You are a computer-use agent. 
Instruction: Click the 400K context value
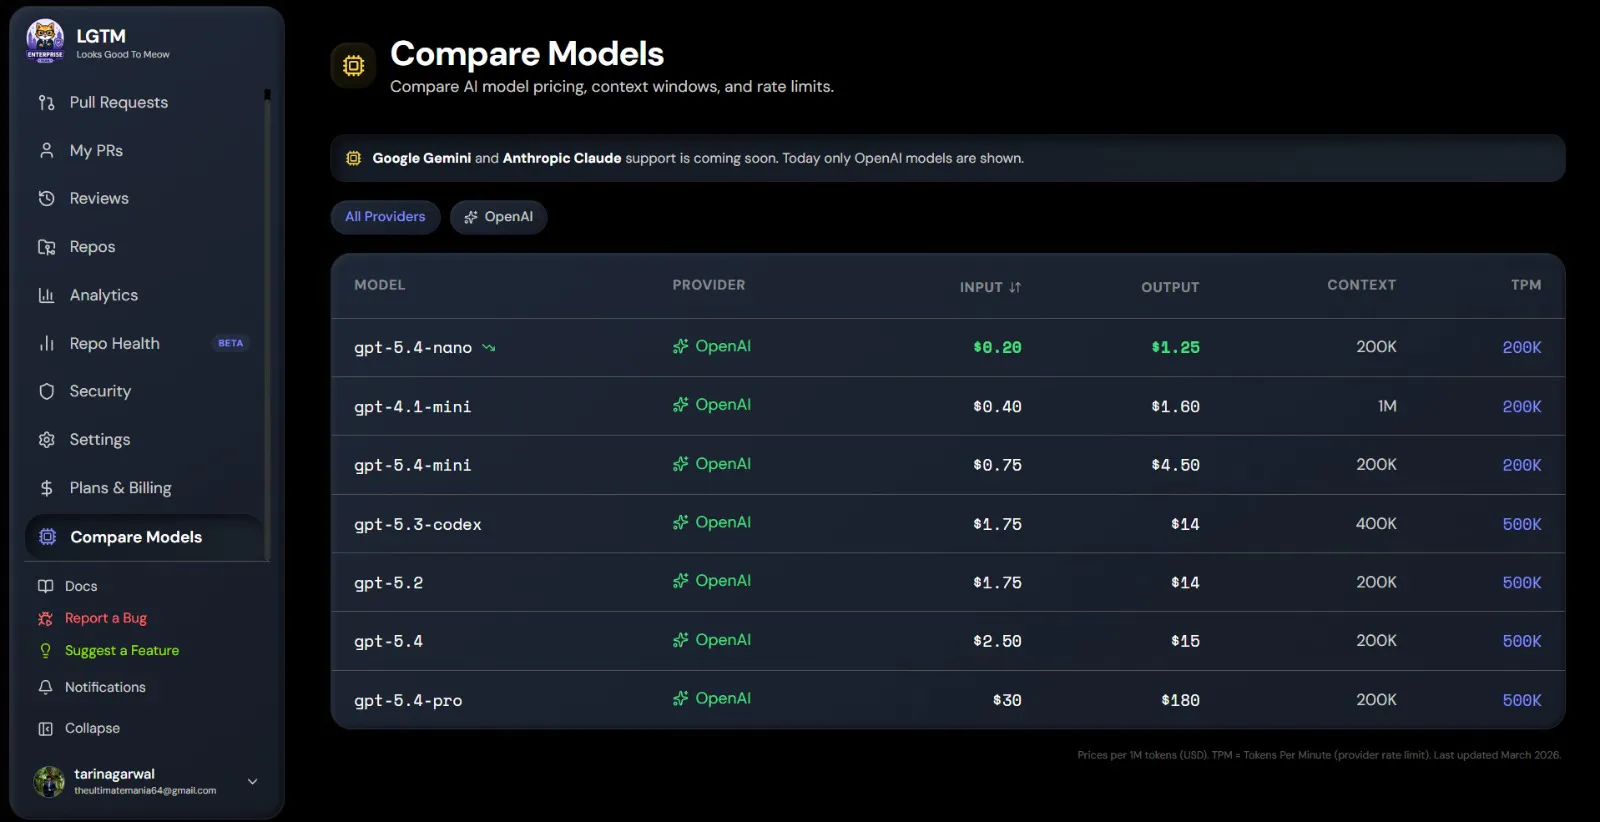(x=1376, y=523)
